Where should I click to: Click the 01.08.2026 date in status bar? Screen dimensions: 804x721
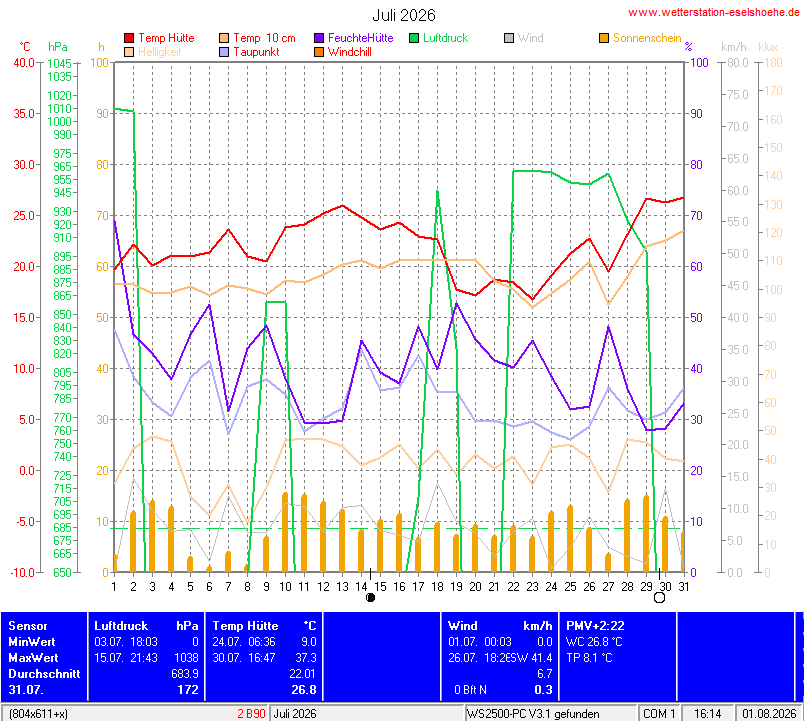(x=769, y=713)
